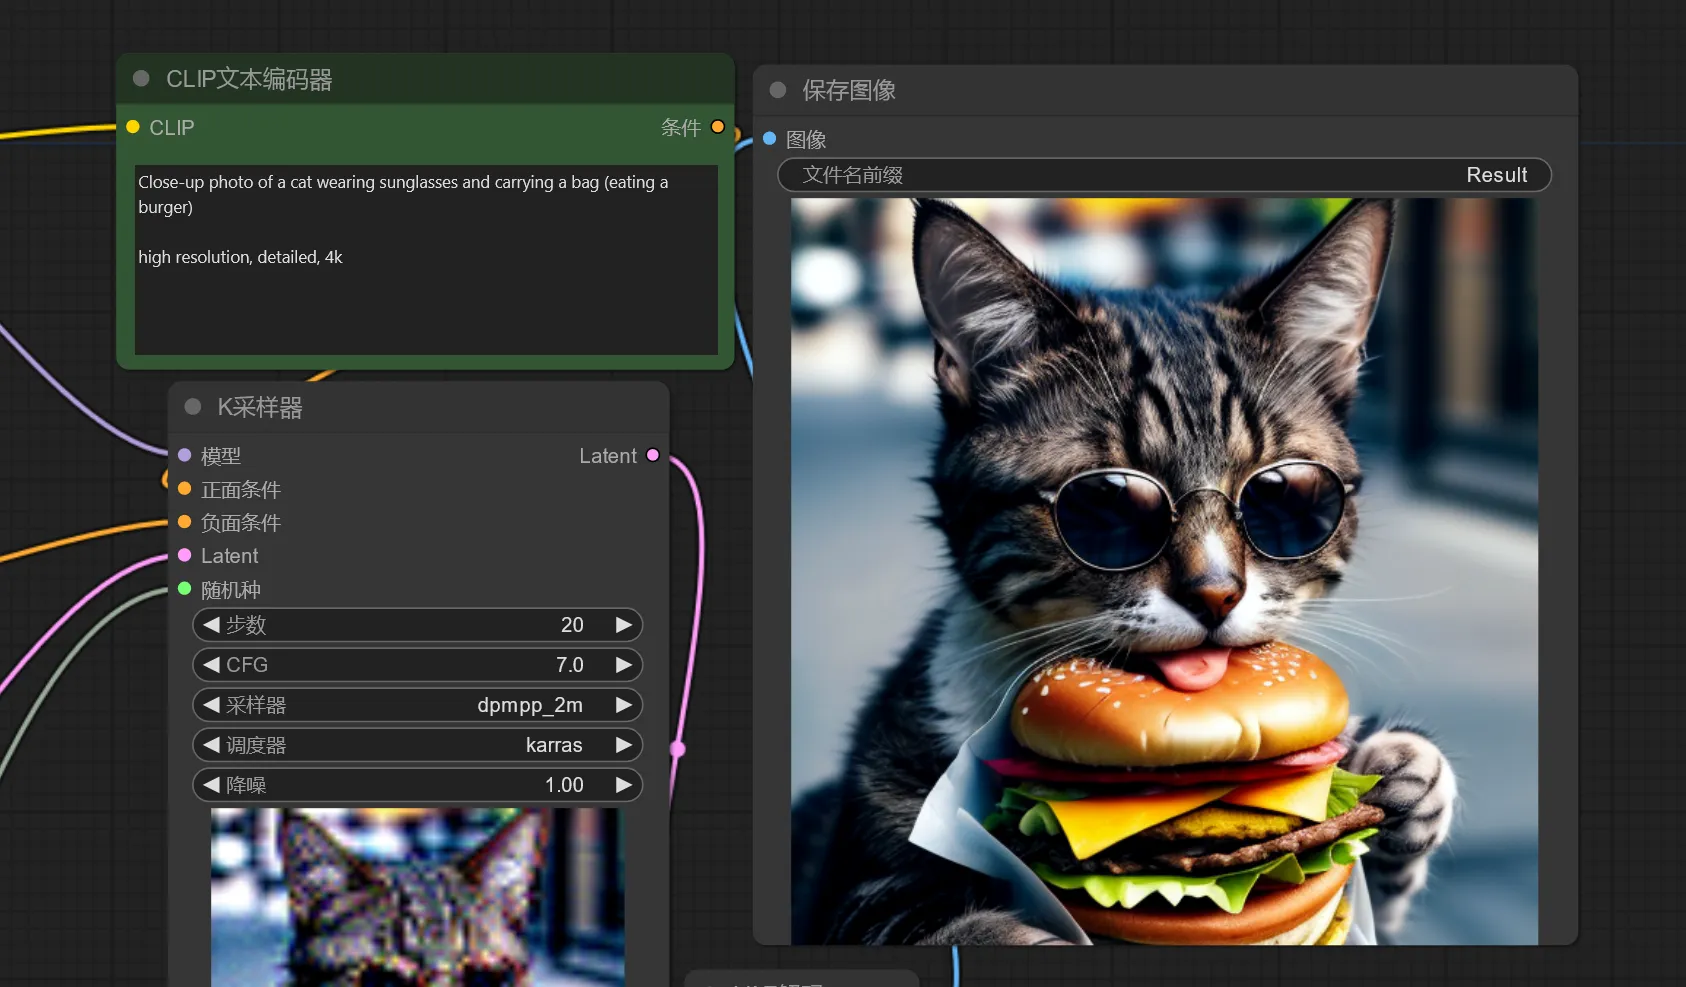Click the 降噪 1.00 slider field
The width and height of the screenshot is (1686, 987).
point(417,785)
